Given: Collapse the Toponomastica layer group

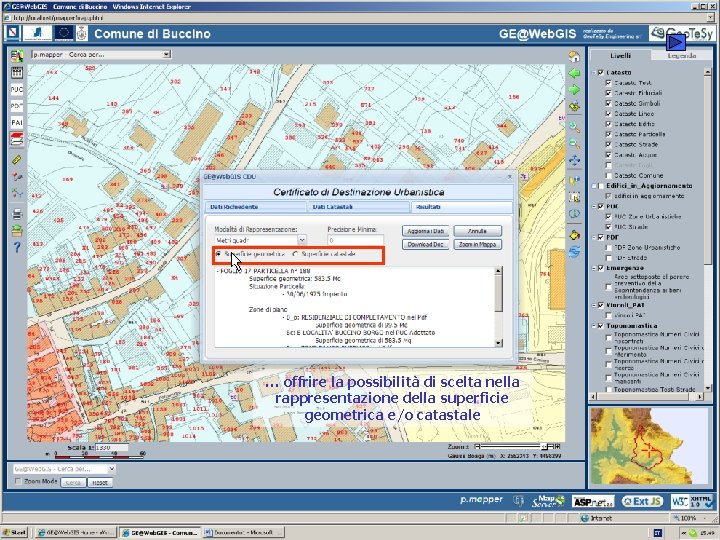Looking at the screenshot, I should 594,326.
